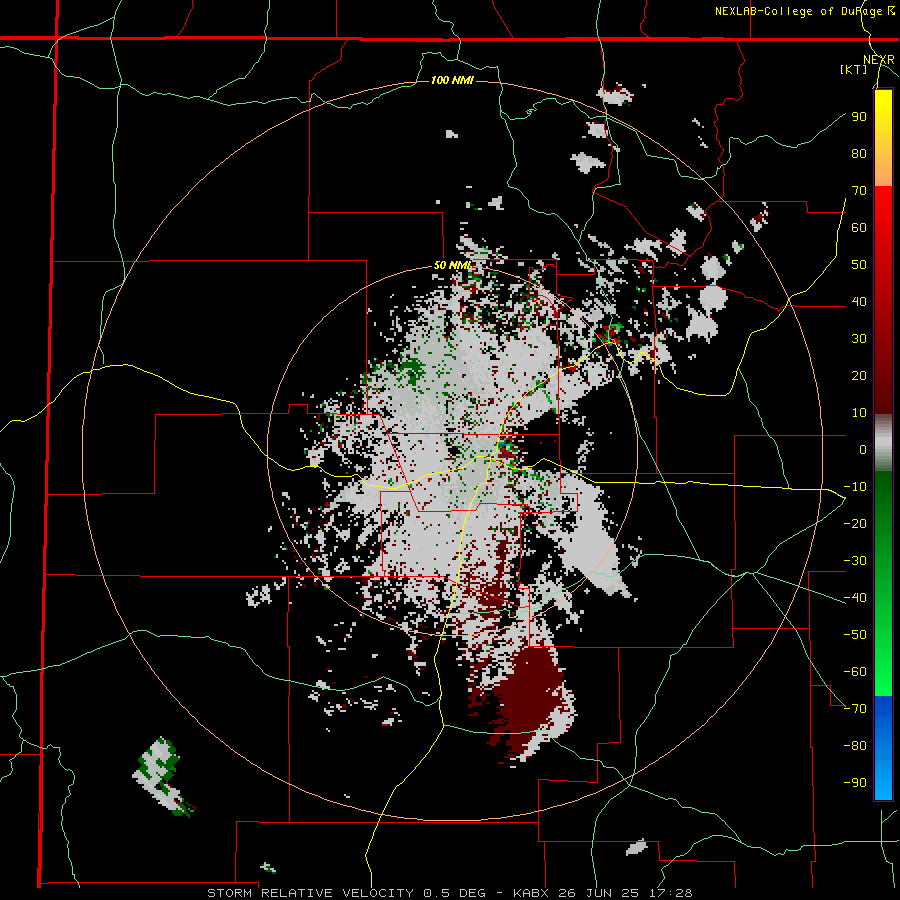The width and height of the screenshot is (900, 900).
Task: Click the 0.5 DEG elevation text in footer
Action: click(455, 893)
